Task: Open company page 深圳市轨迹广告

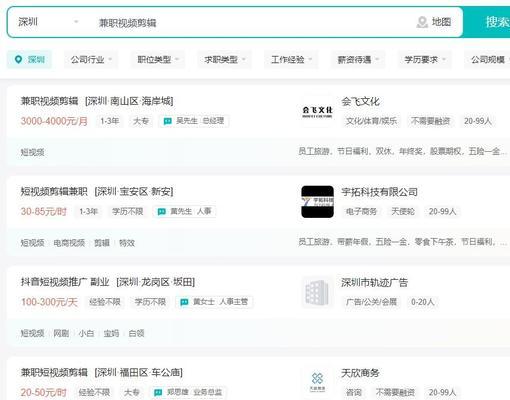Action: click(374, 283)
